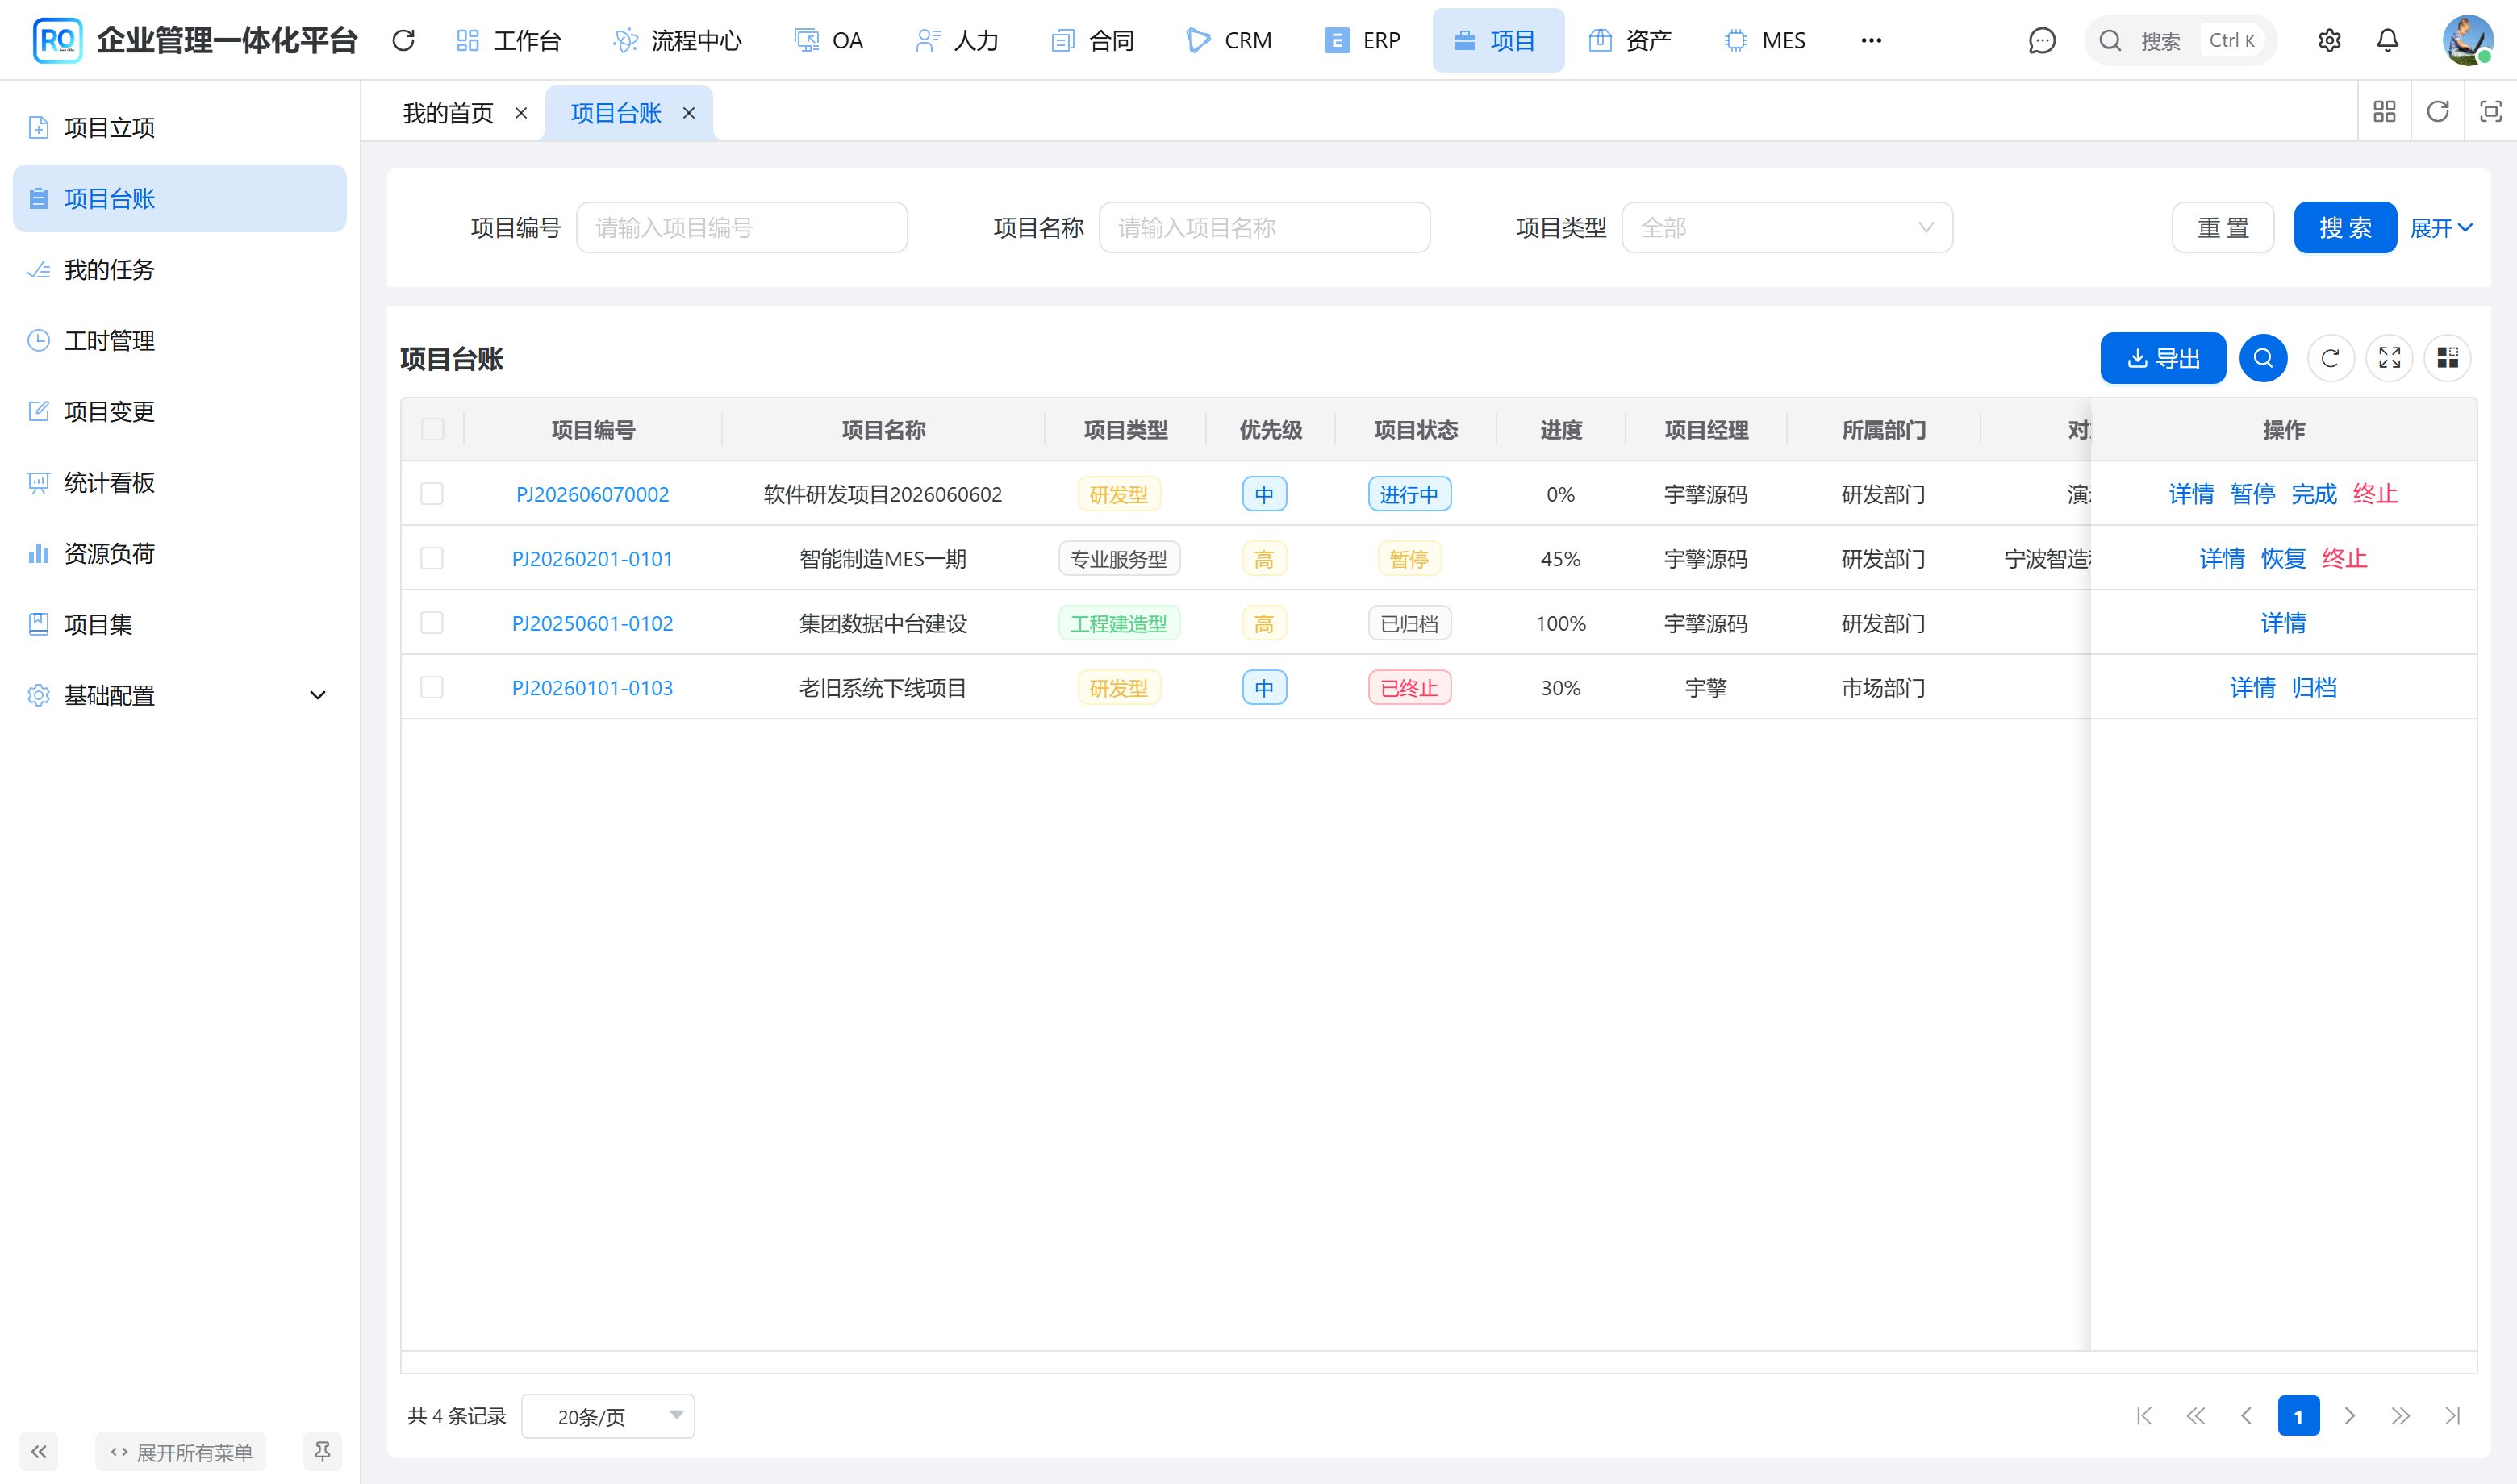This screenshot has width=2517, height=1484.
Task: Click the top bar refresh icon next to platform title
Action: point(403,40)
